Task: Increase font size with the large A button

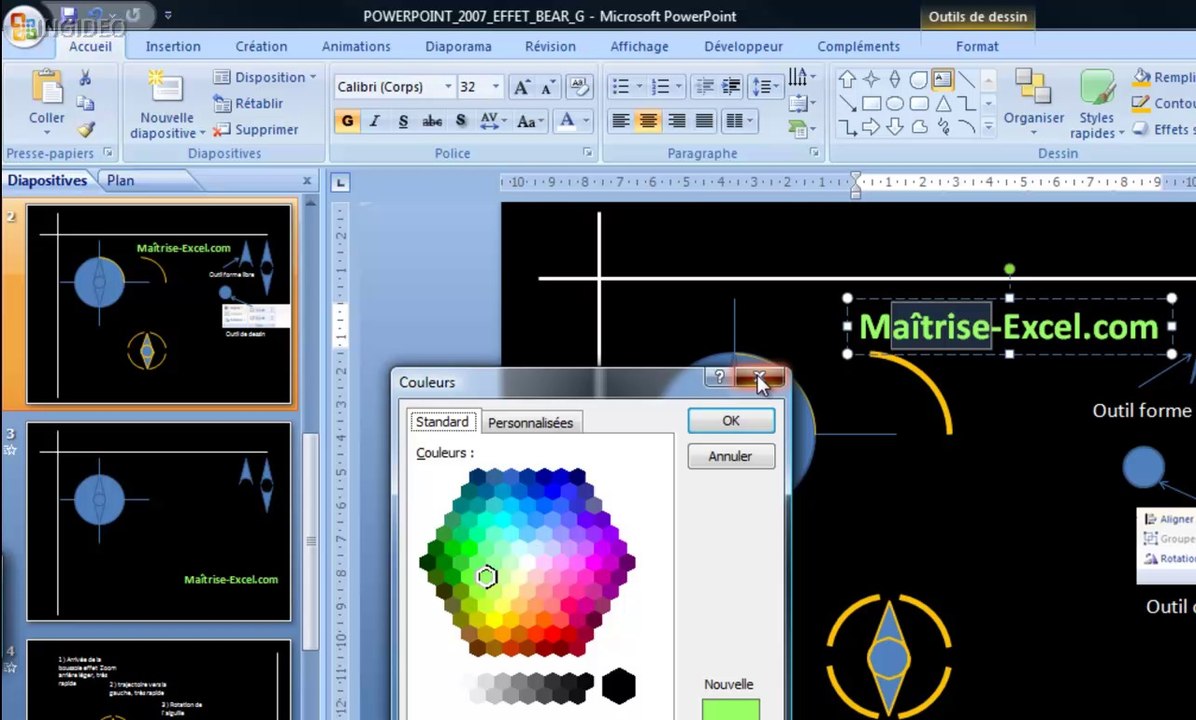Action: click(x=522, y=87)
